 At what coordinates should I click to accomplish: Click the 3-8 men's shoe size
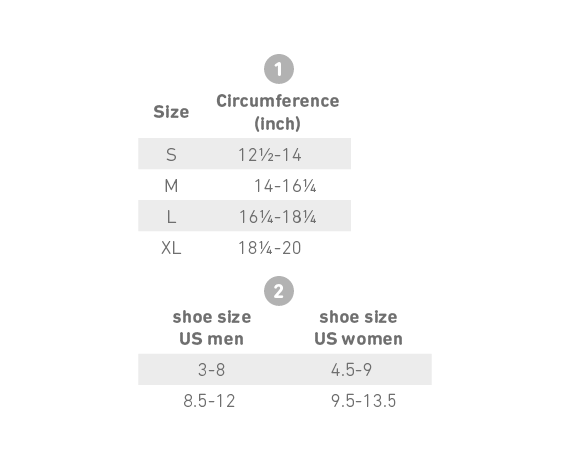click(x=212, y=370)
